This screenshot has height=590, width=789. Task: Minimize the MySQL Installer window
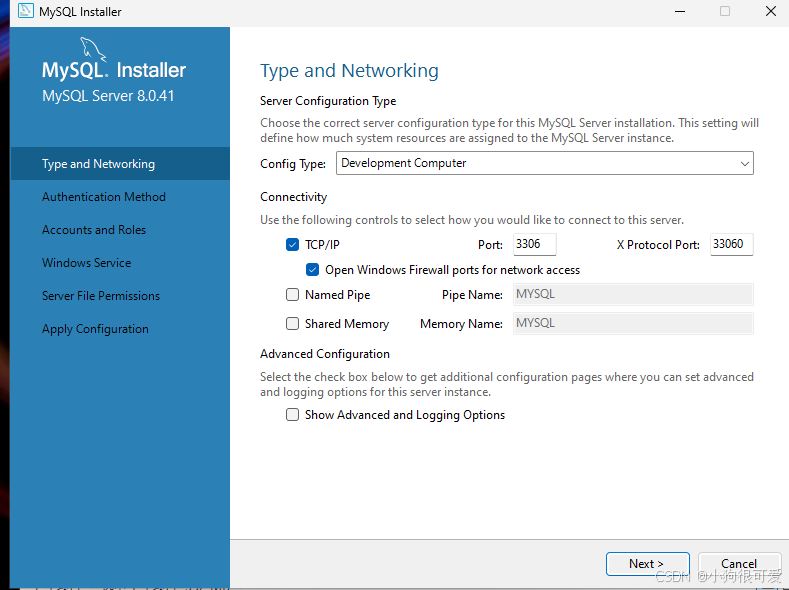point(680,11)
